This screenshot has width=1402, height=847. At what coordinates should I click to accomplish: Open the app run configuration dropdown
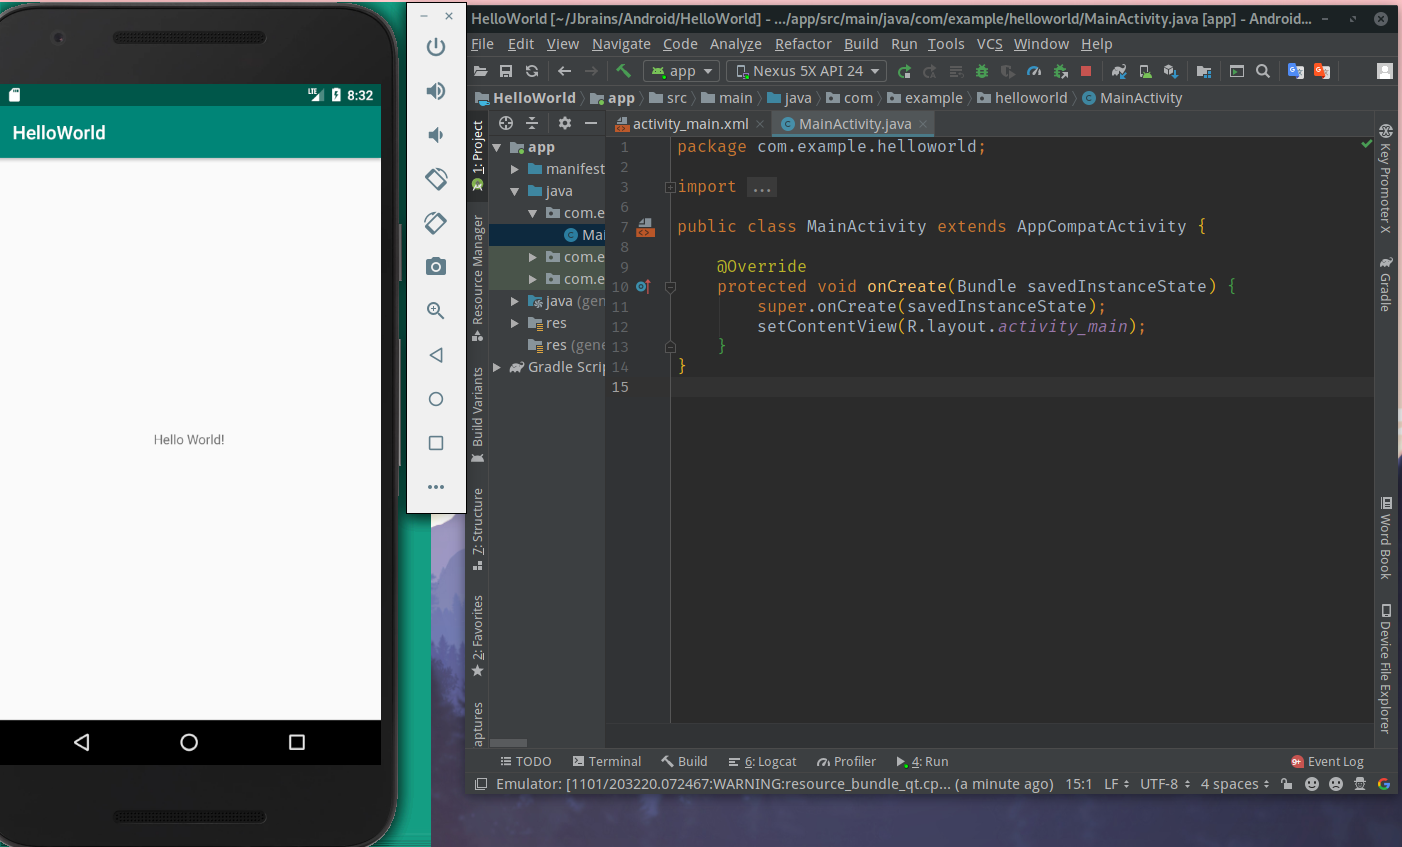point(682,71)
